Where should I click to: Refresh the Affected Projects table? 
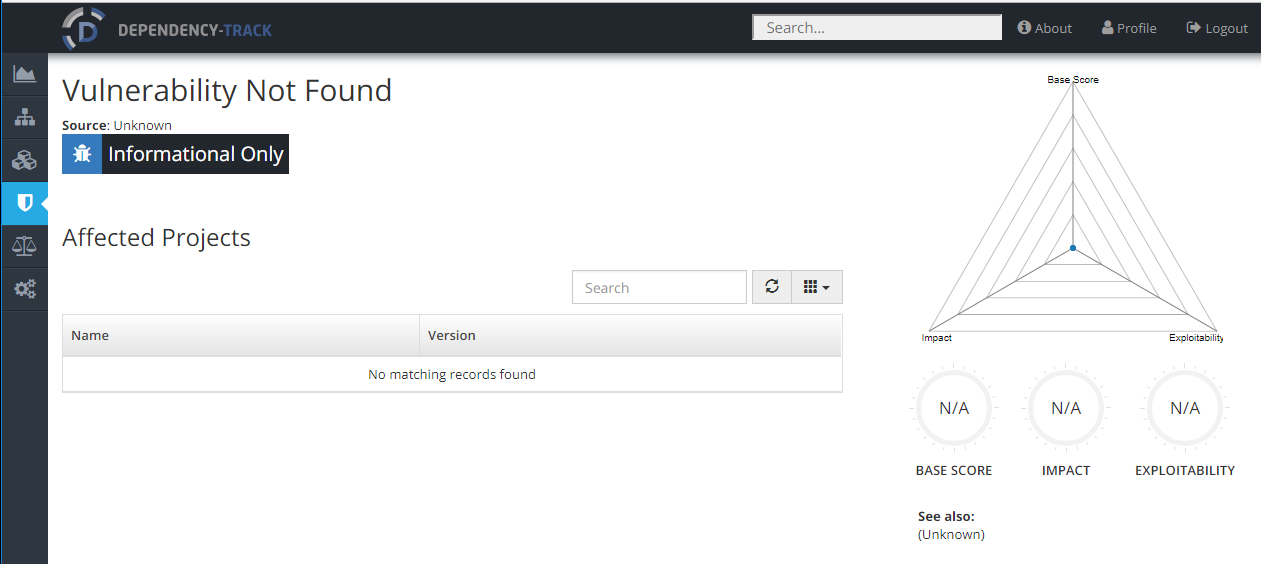click(x=772, y=287)
